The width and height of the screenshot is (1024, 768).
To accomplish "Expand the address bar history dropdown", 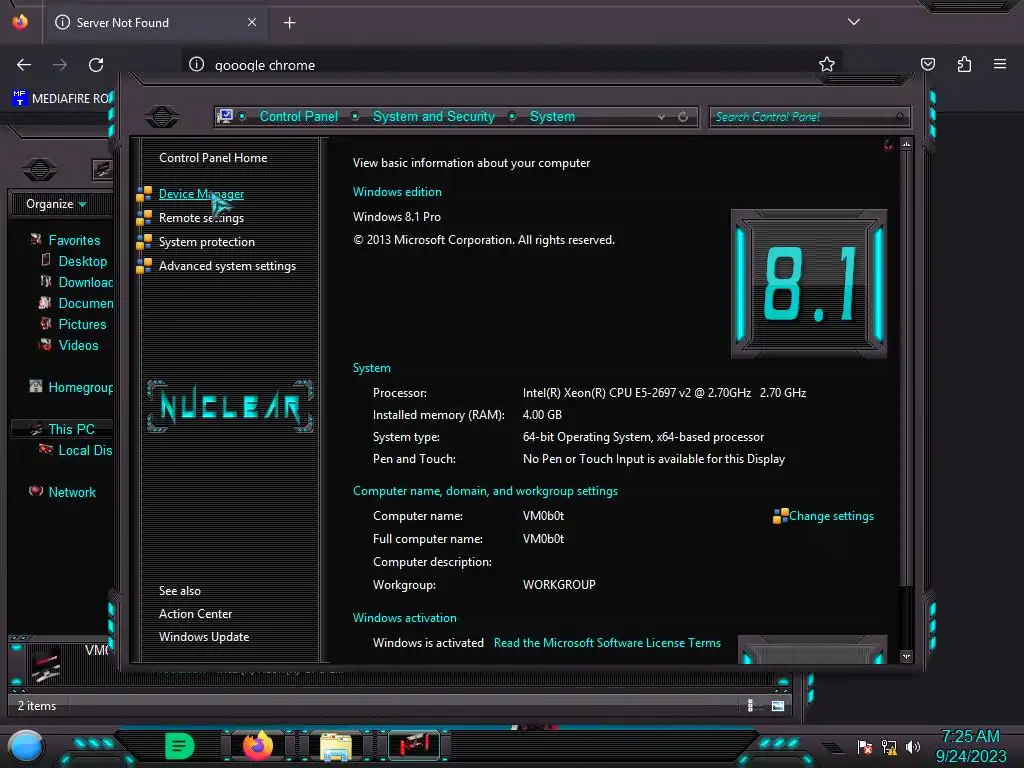I will [x=662, y=117].
